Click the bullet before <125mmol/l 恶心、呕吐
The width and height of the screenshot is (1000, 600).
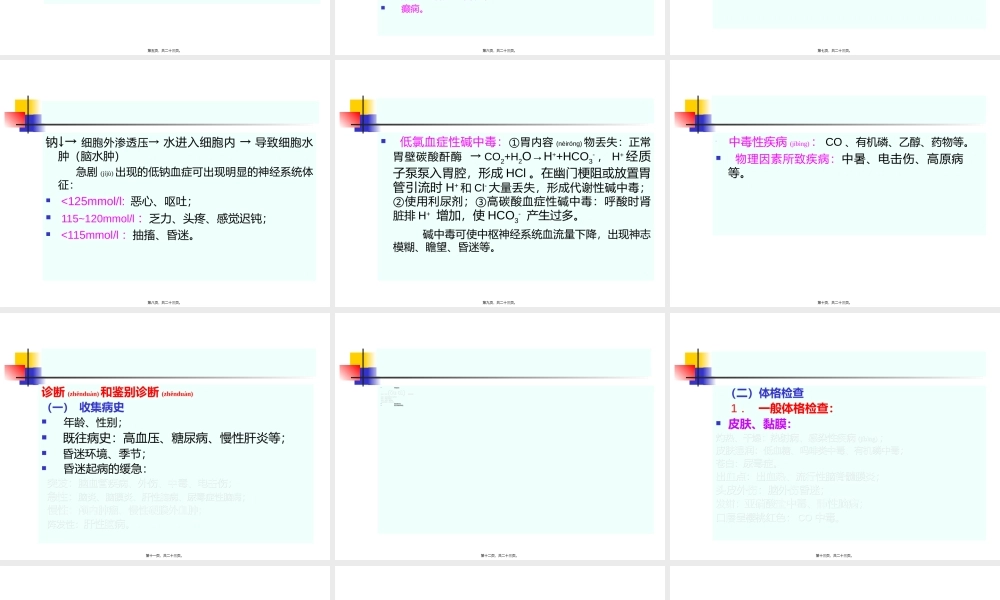click(47, 201)
